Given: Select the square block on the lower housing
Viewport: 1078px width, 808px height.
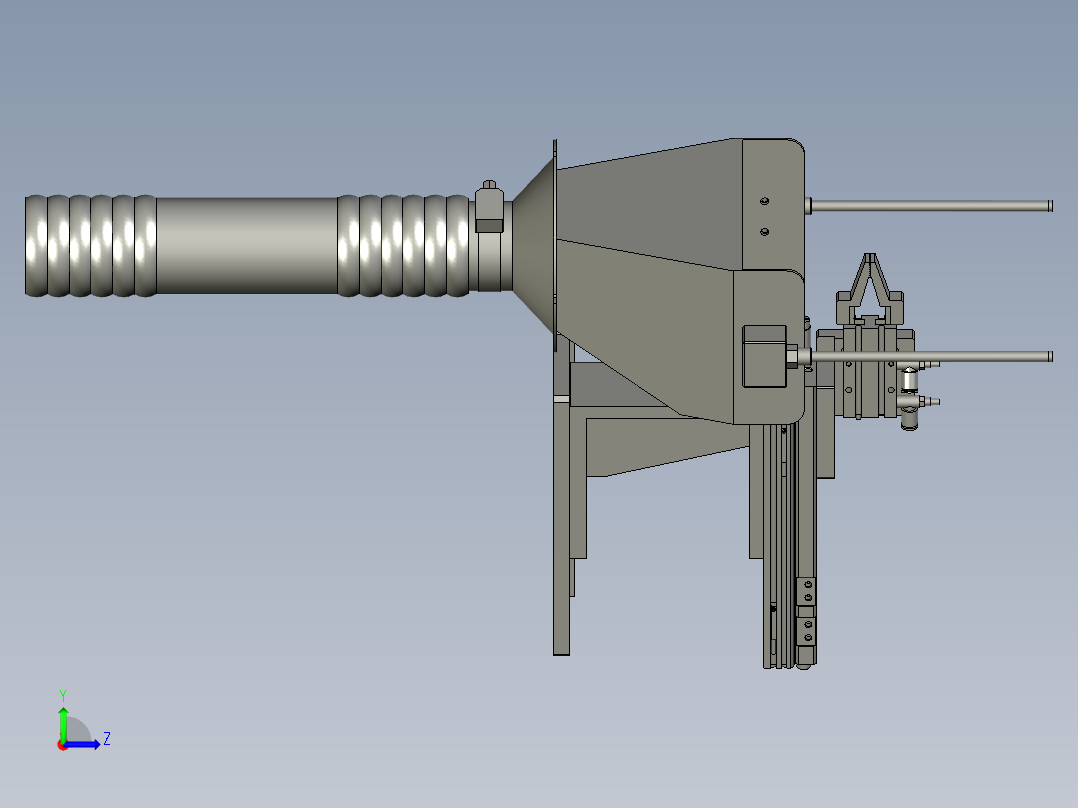Looking at the screenshot, I should (x=764, y=356).
